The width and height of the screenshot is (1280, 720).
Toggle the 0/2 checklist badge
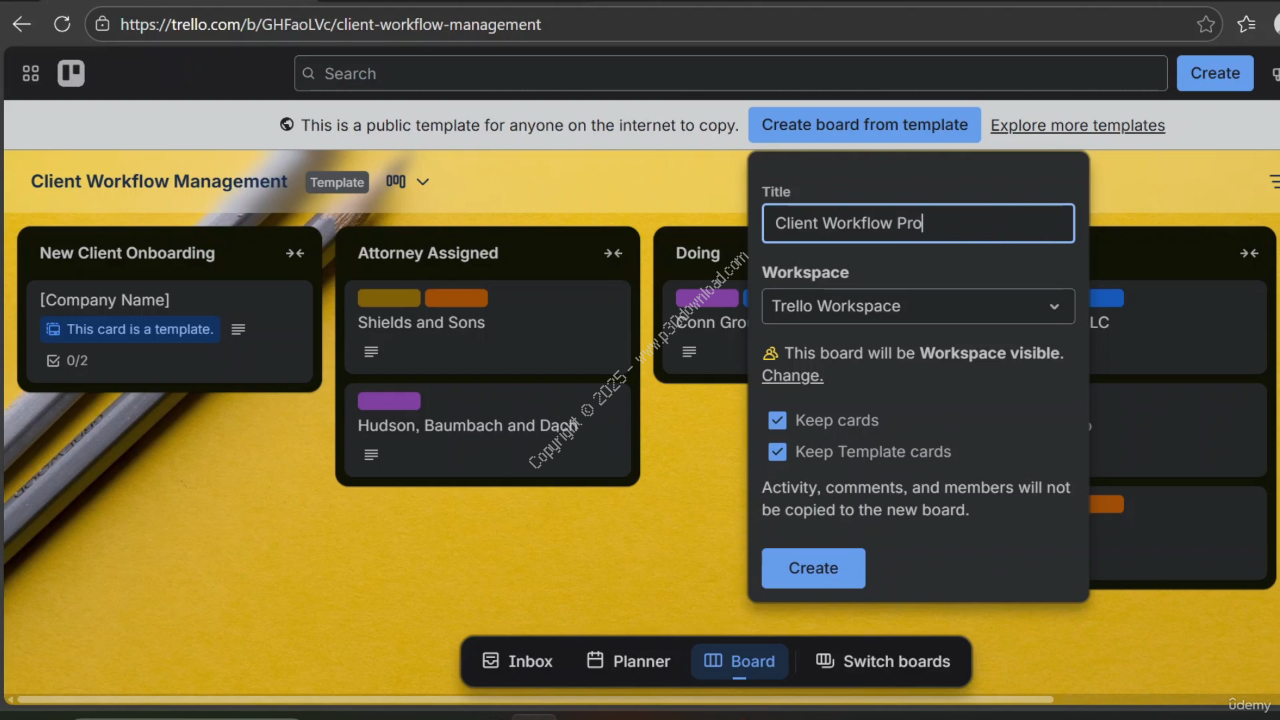[68, 360]
